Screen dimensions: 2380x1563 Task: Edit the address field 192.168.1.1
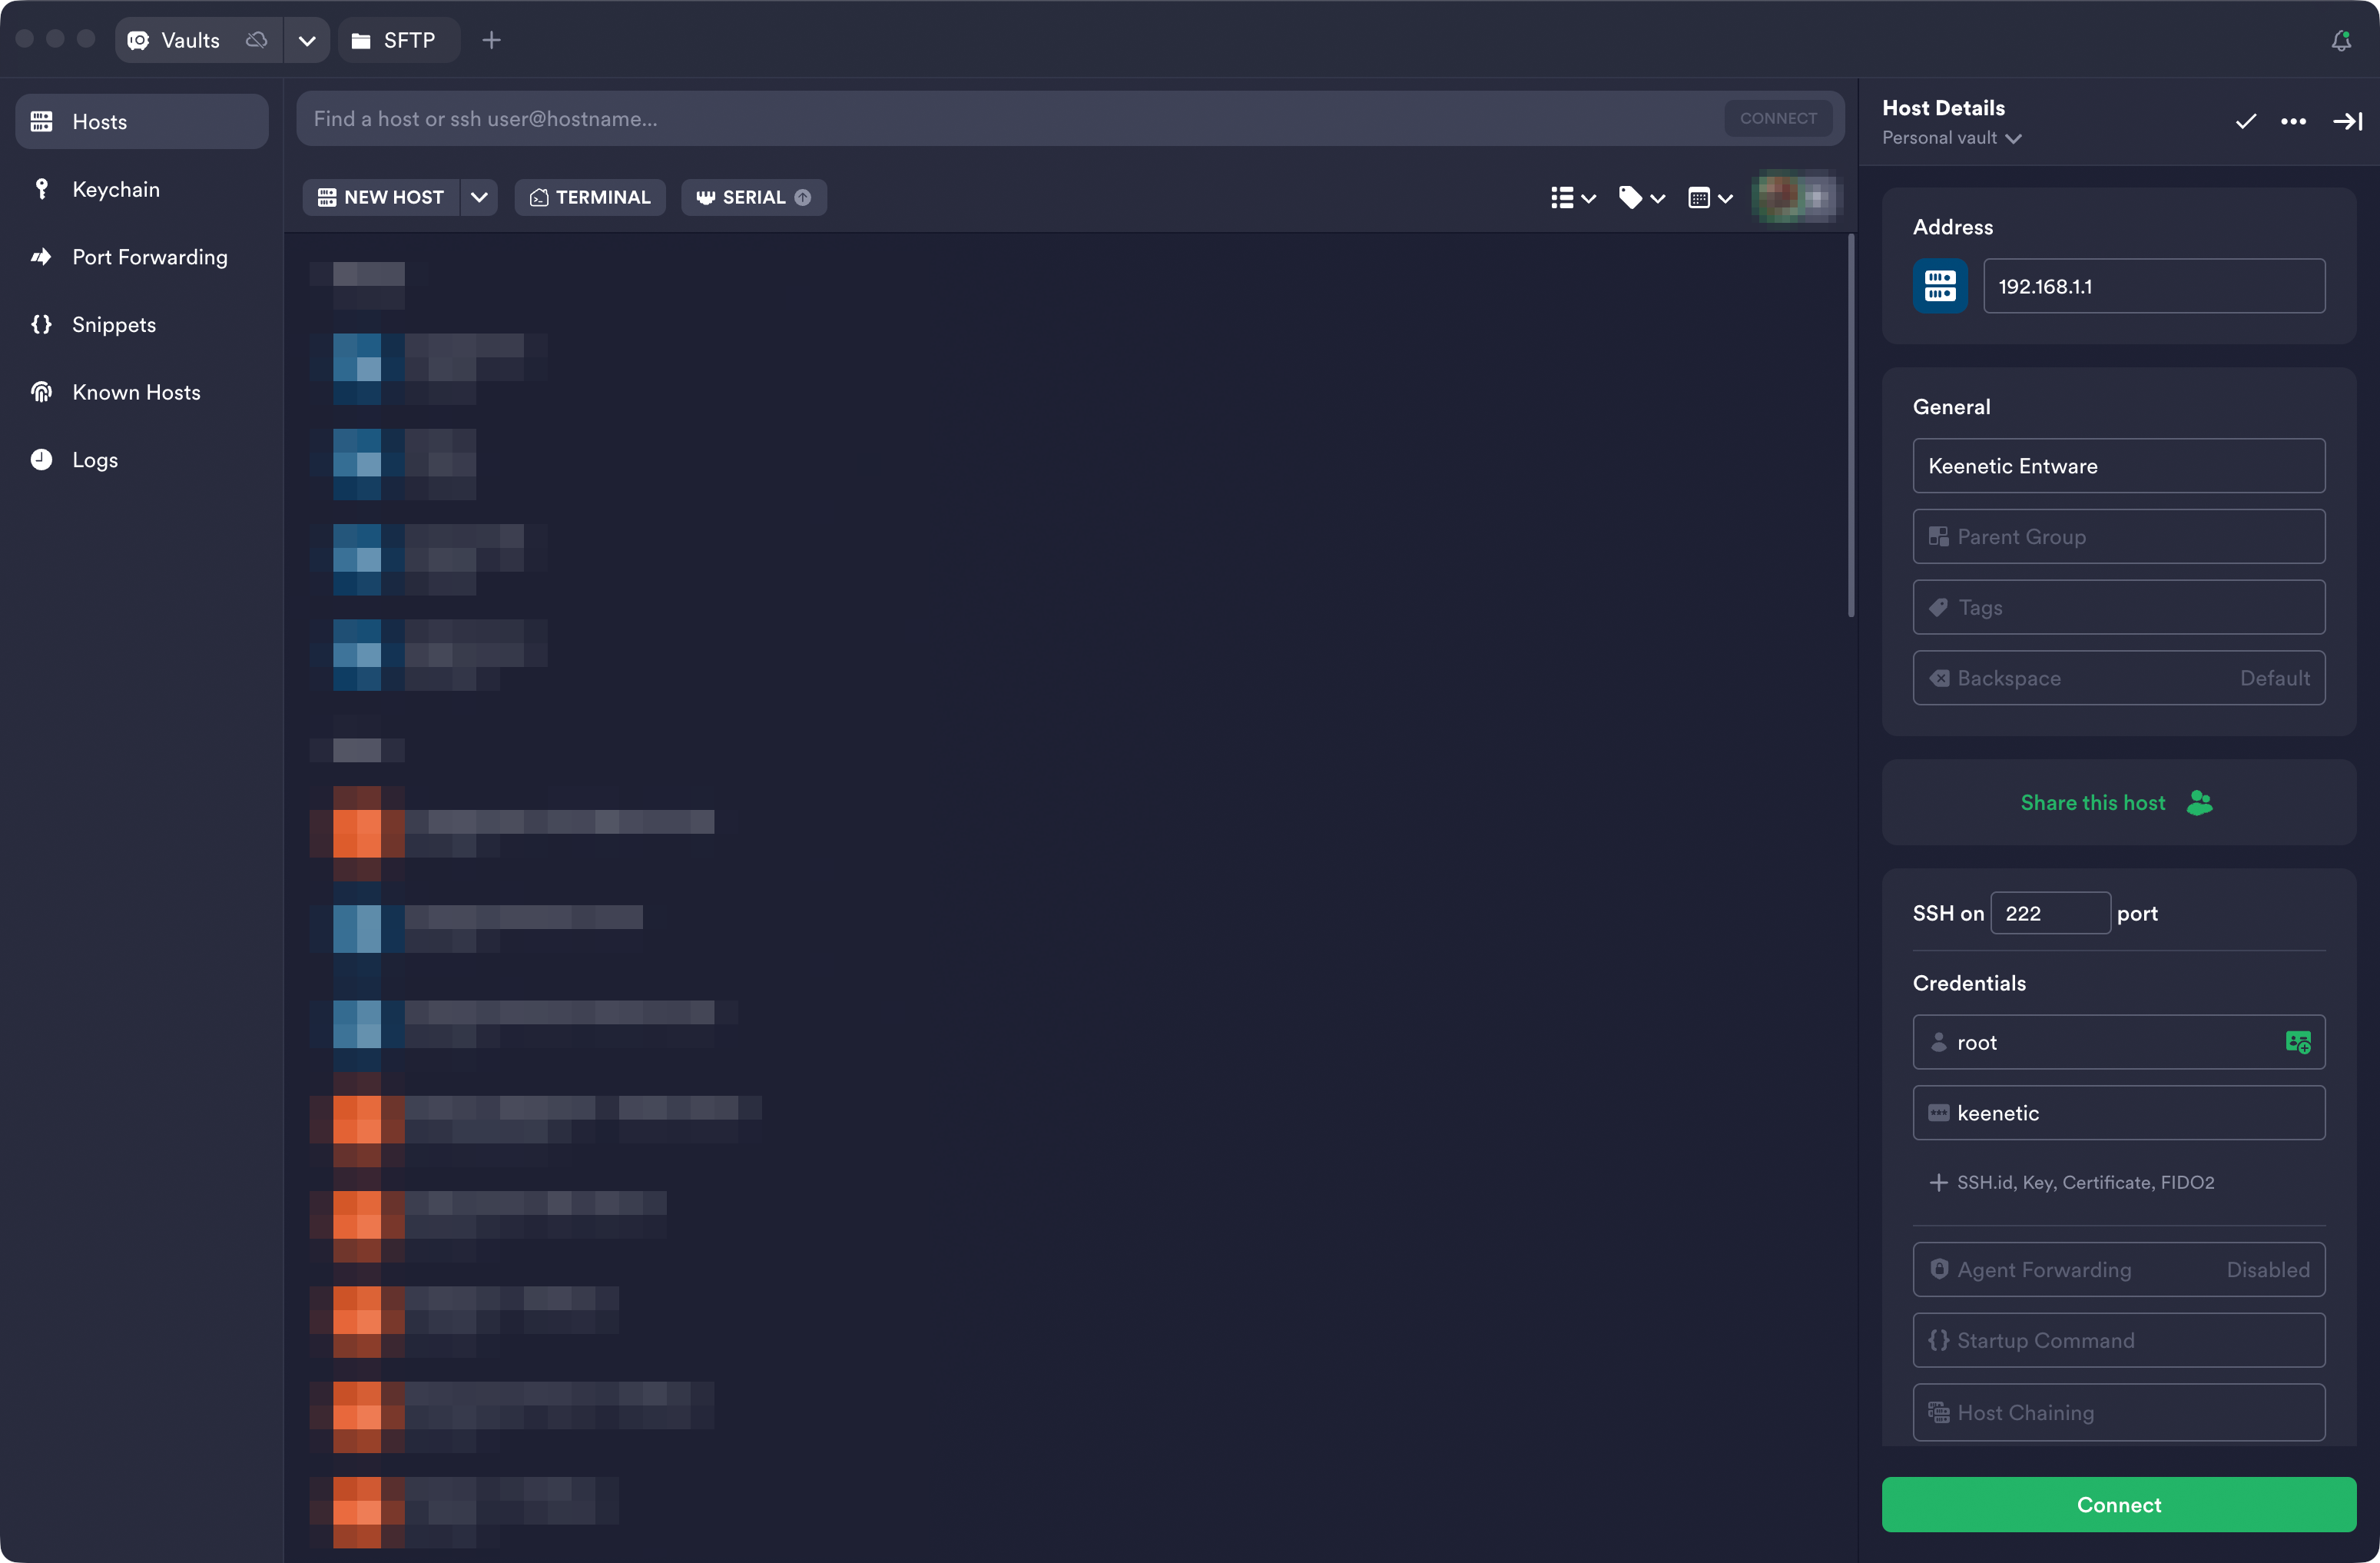click(x=2153, y=286)
